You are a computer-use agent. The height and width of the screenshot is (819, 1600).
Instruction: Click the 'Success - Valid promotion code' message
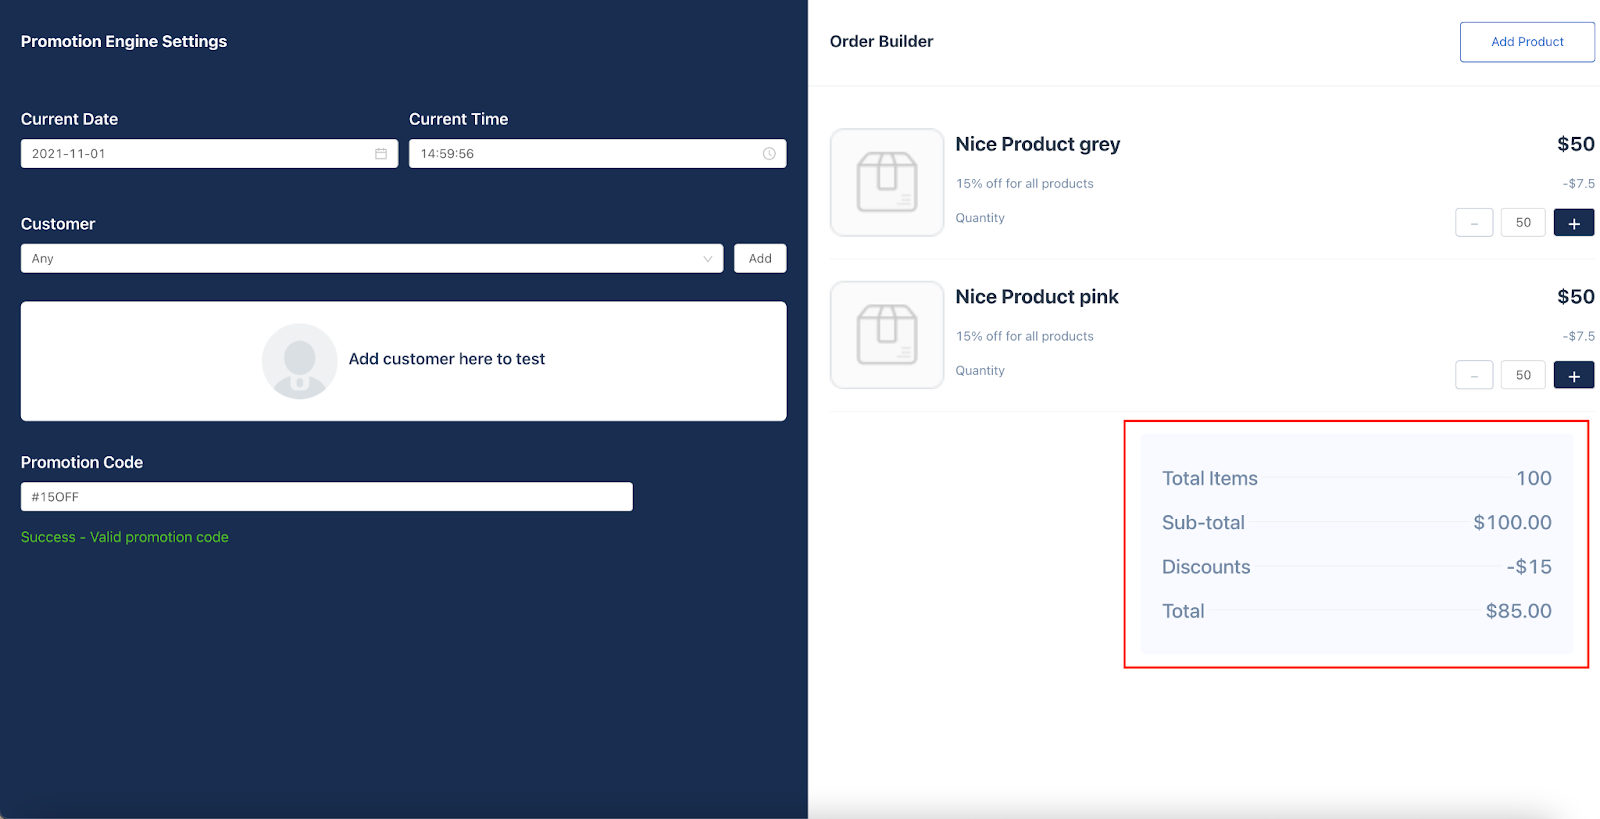pos(125,537)
